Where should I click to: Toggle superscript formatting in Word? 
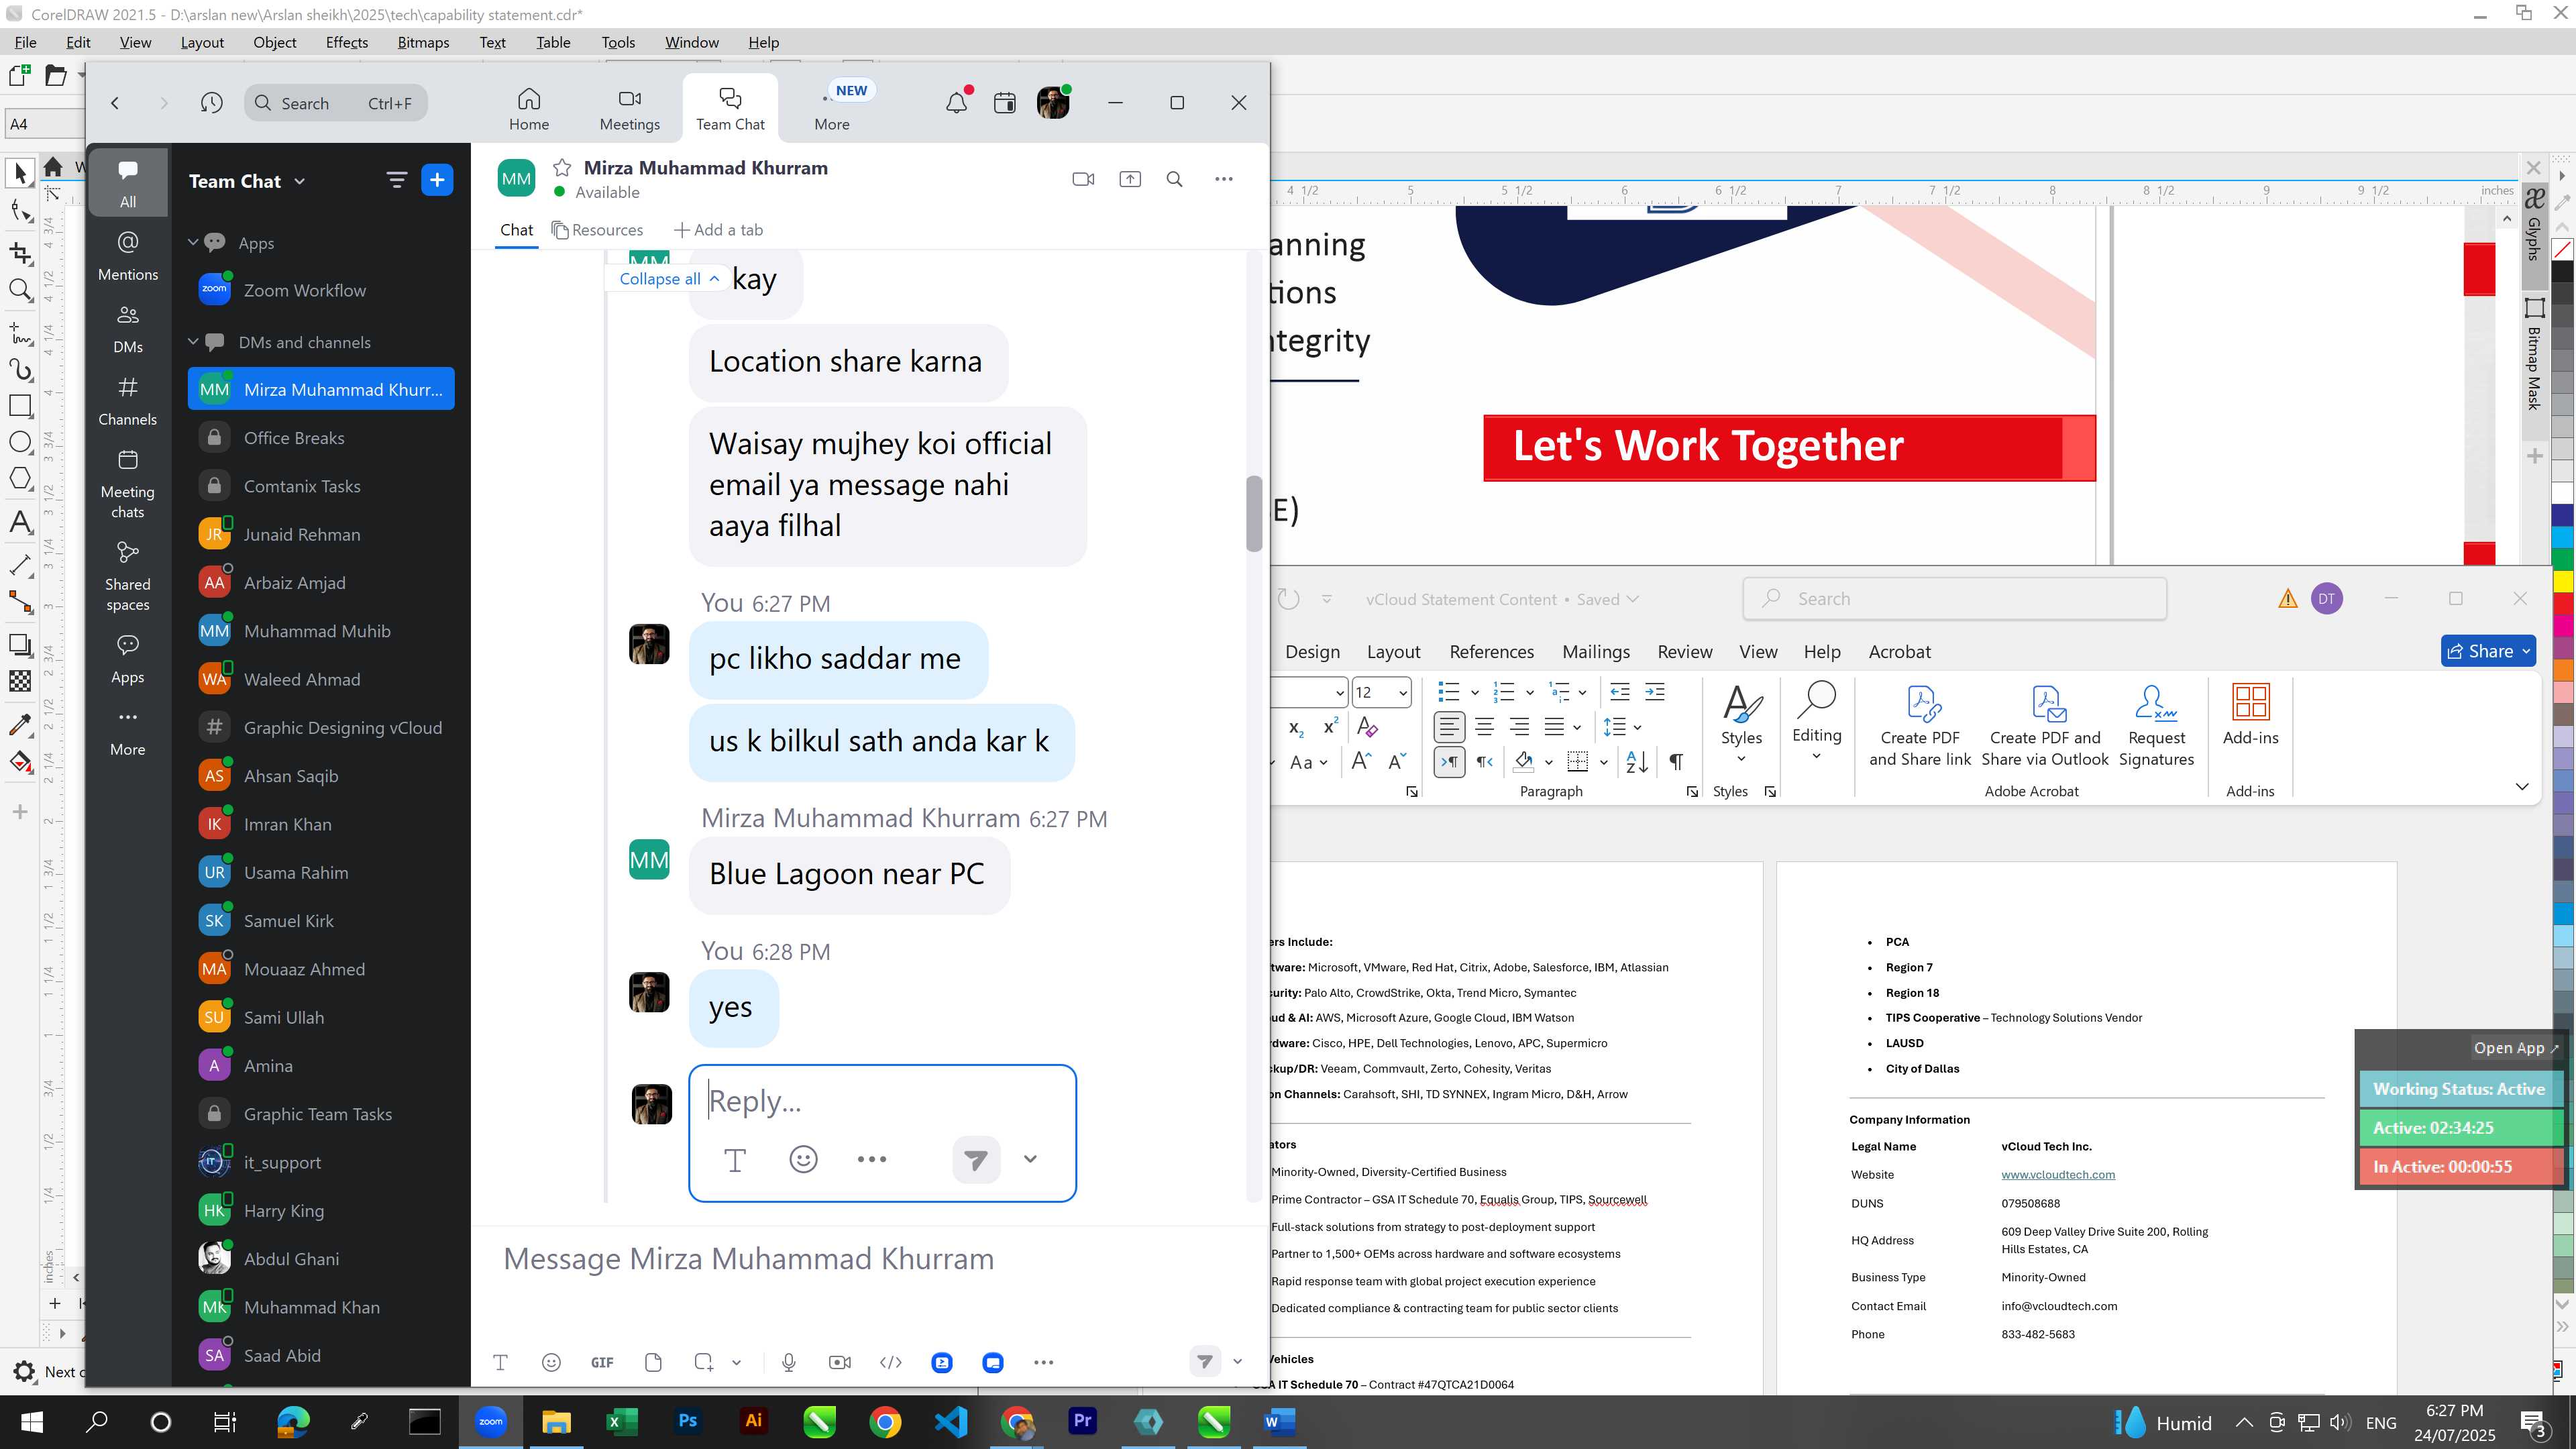pos(1331,727)
